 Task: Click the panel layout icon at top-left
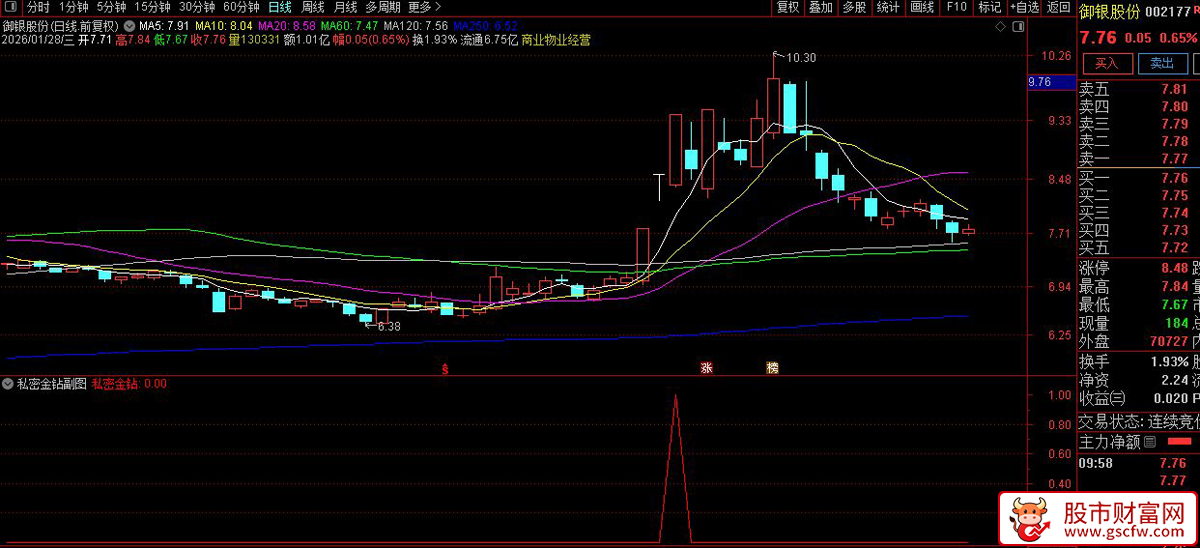[x=10, y=7]
